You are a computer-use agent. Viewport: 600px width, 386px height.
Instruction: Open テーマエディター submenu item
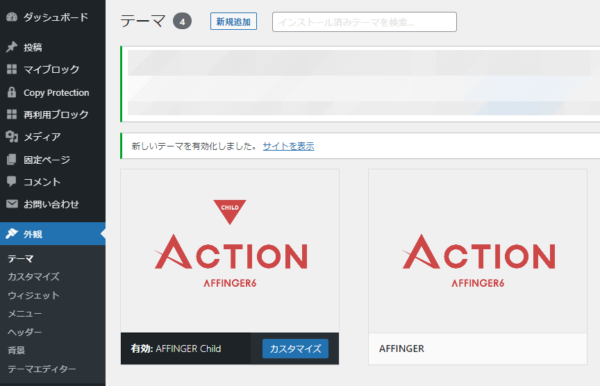[x=42, y=369]
